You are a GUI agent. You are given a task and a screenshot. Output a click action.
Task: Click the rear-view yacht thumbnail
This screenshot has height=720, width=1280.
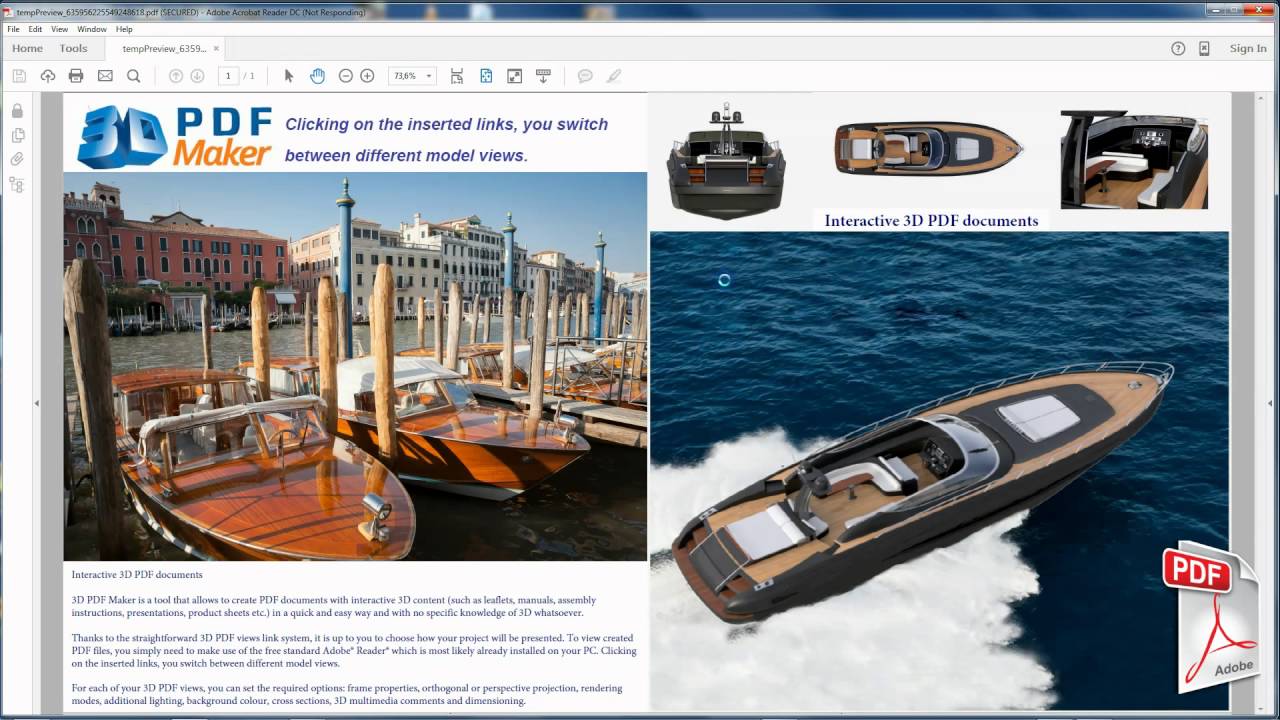click(x=726, y=160)
